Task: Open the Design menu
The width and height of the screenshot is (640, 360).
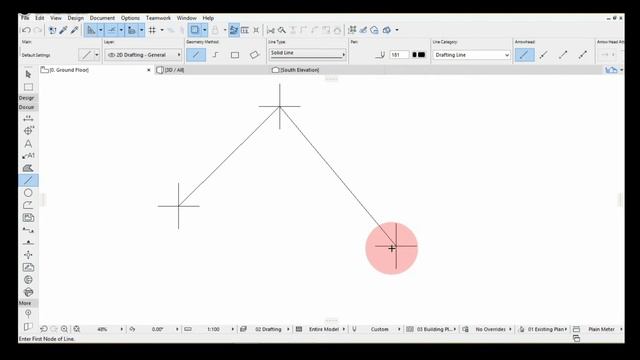Action: tap(76, 18)
